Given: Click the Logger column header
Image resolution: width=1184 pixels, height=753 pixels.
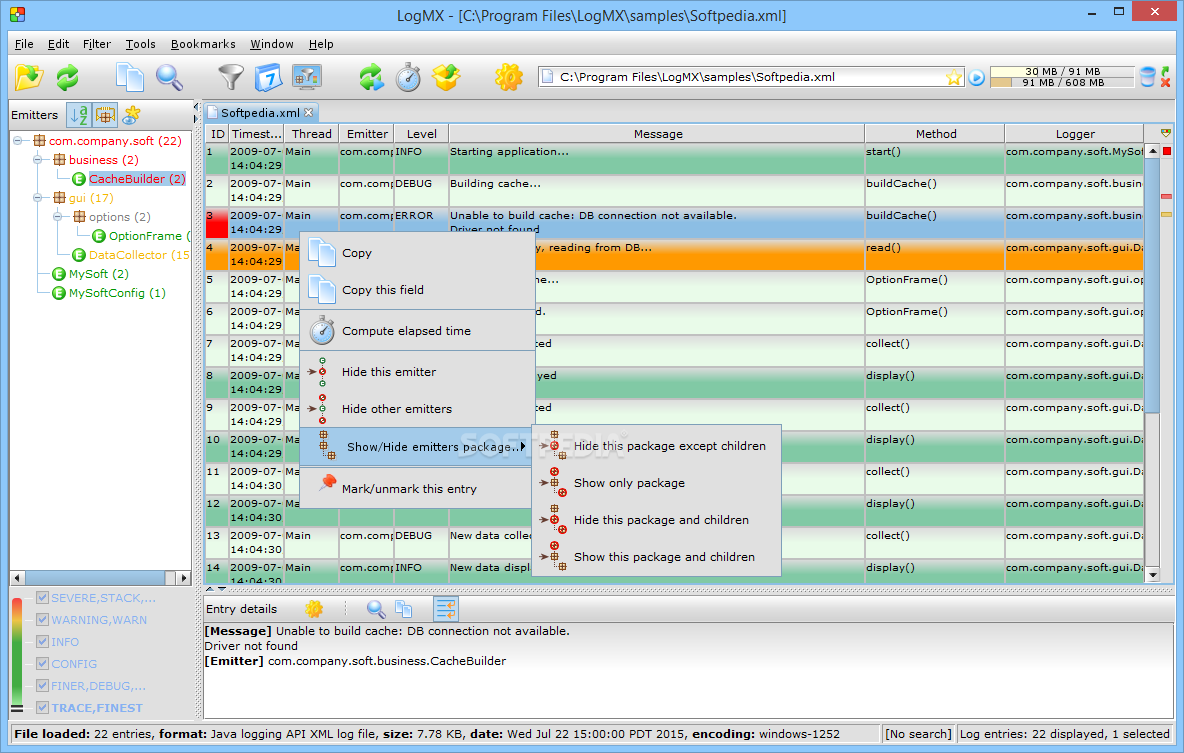Looking at the screenshot, I should (x=1075, y=134).
